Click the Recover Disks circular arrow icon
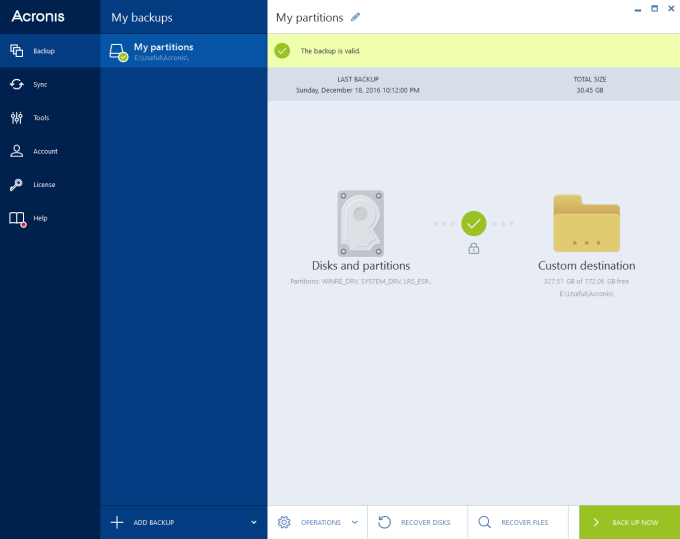 [x=384, y=522]
